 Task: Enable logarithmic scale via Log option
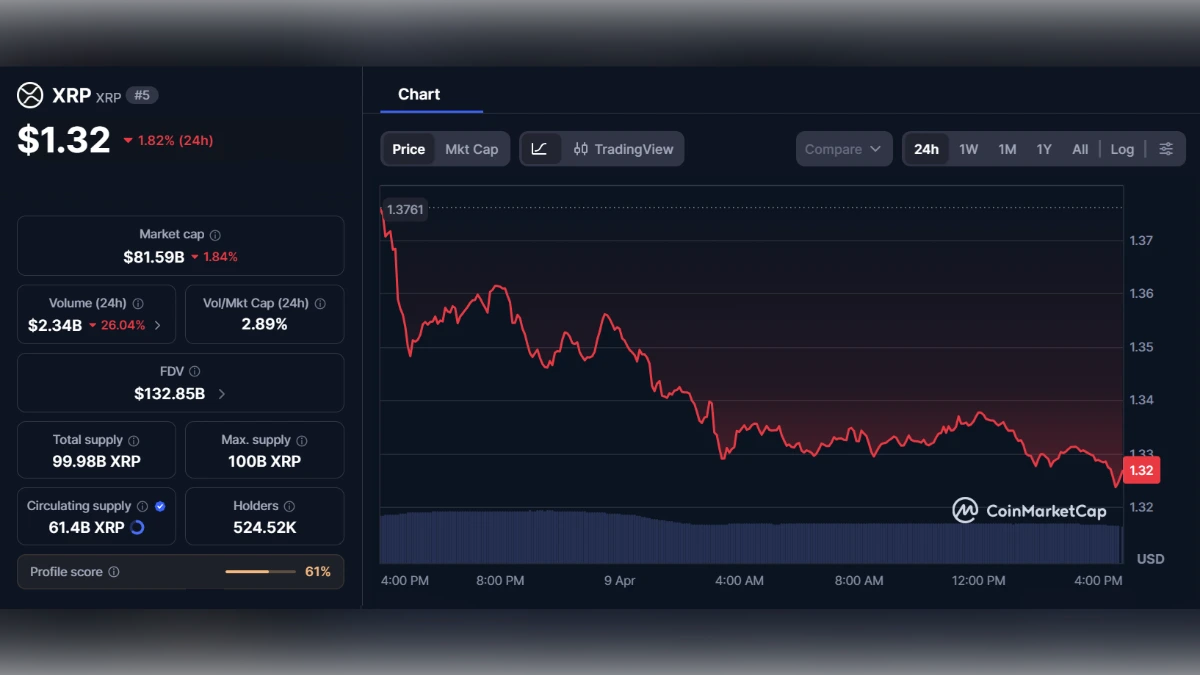(x=1122, y=148)
